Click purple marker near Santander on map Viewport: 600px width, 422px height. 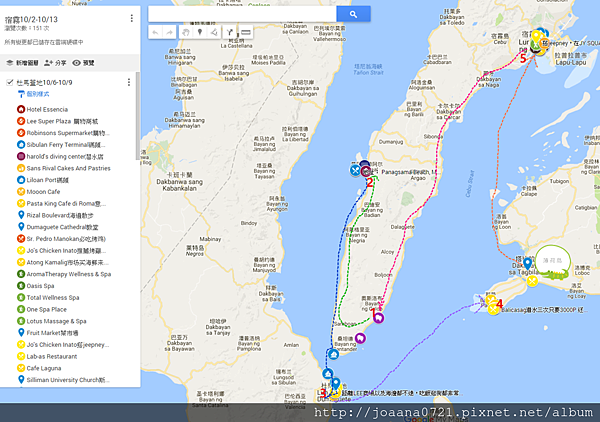pyautogui.click(x=360, y=338)
